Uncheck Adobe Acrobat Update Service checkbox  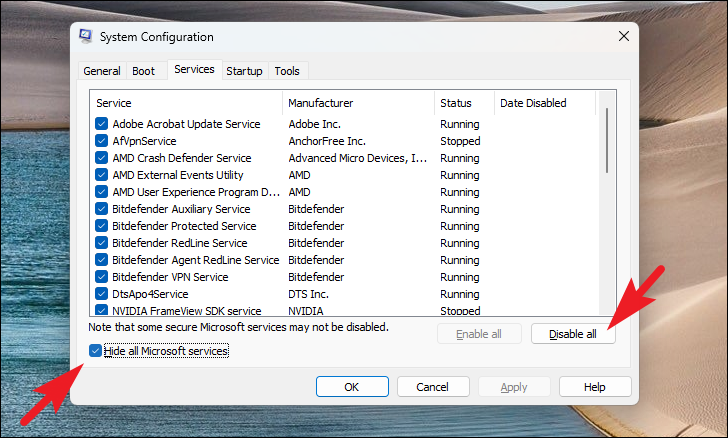[102, 124]
